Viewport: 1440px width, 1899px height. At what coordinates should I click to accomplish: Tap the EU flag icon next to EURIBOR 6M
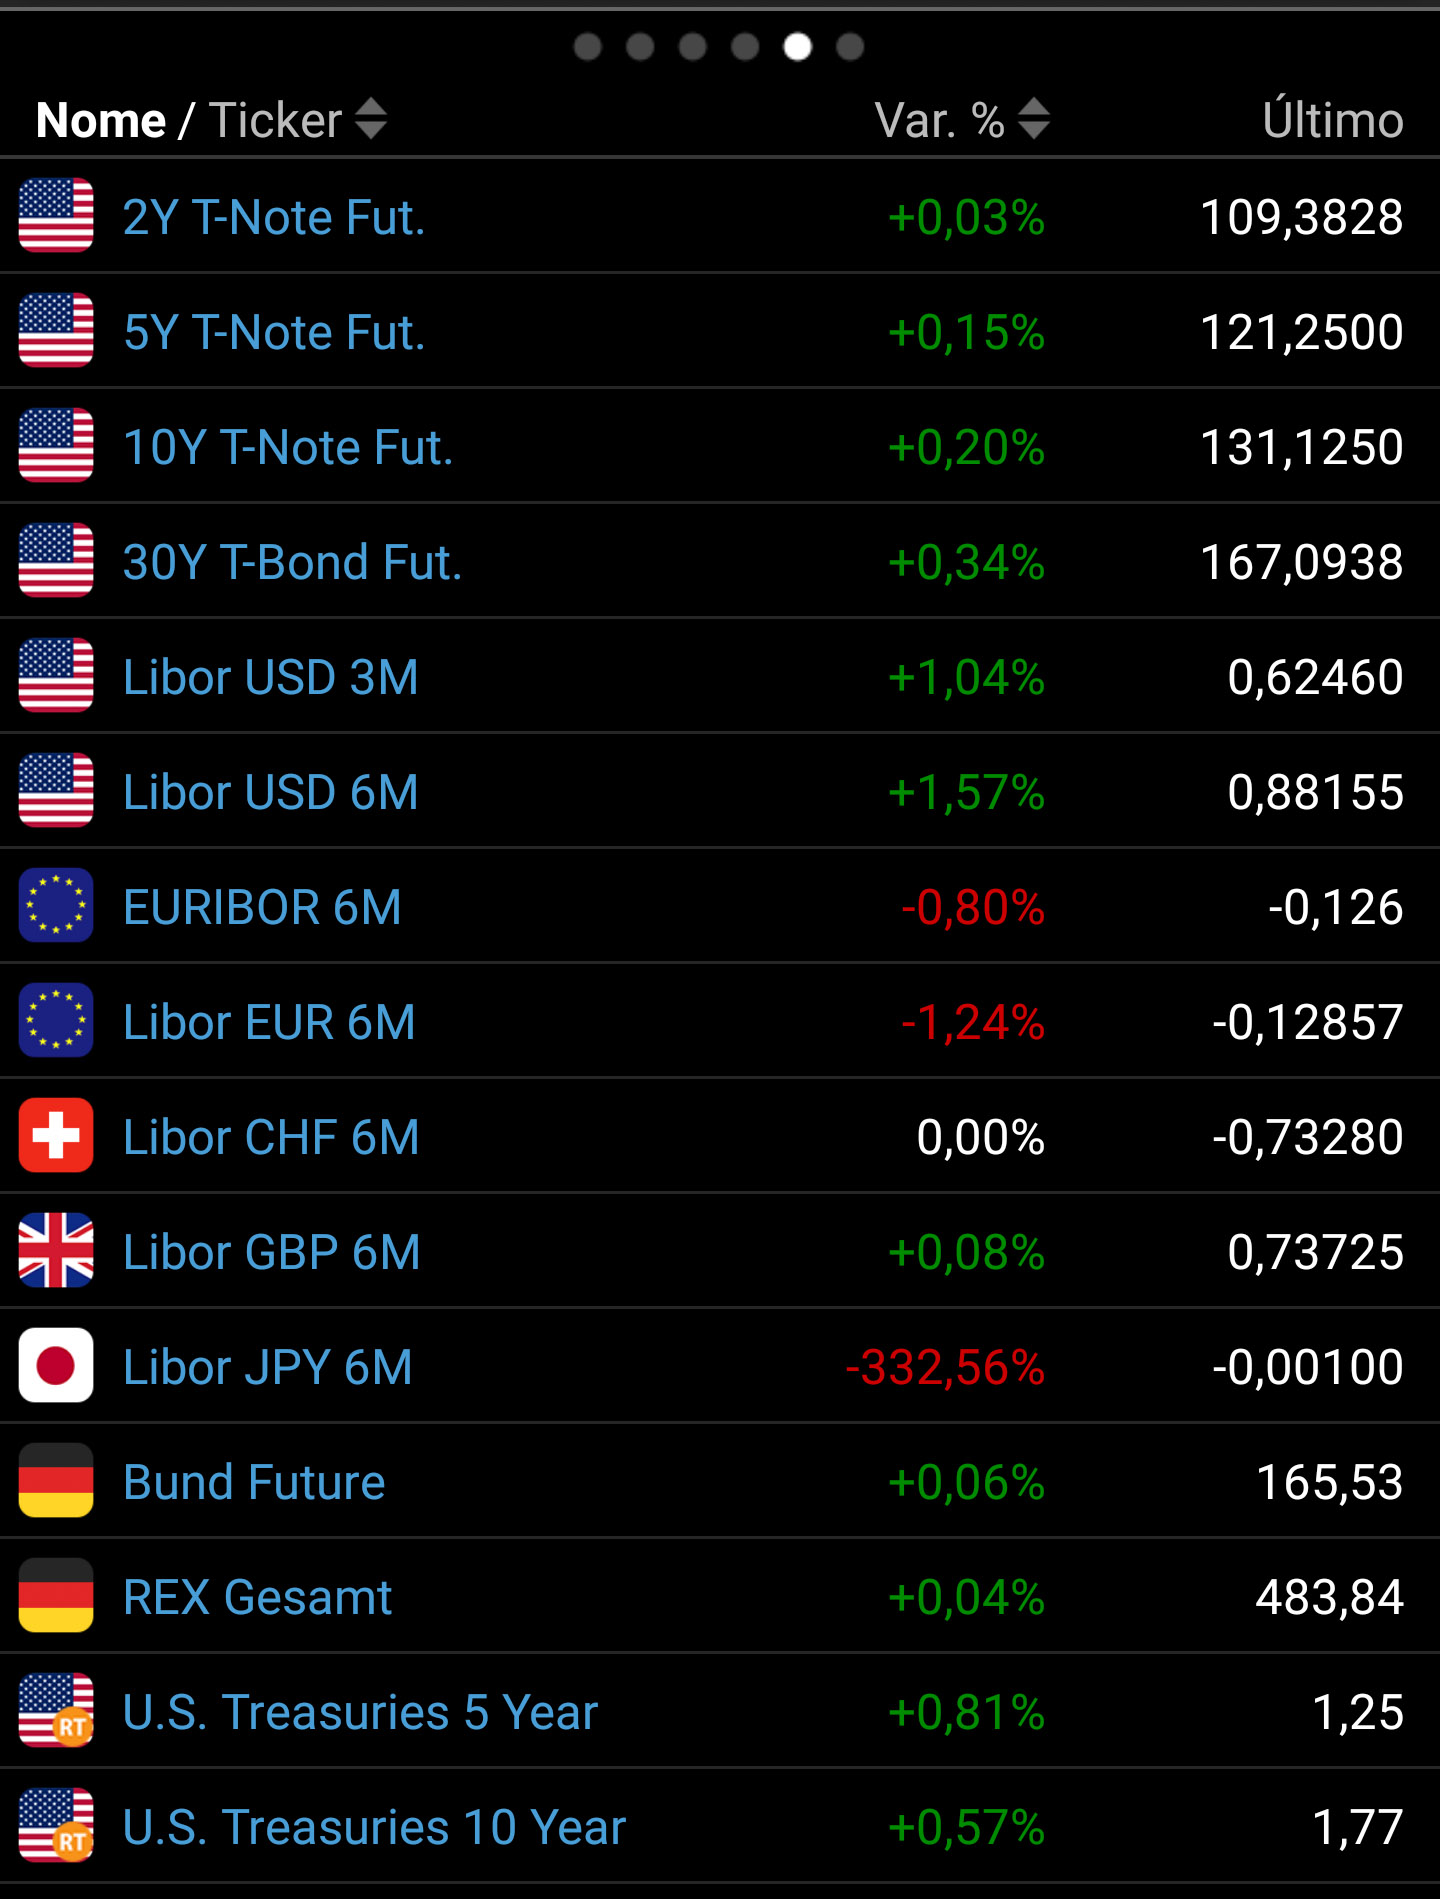pos(56,906)
